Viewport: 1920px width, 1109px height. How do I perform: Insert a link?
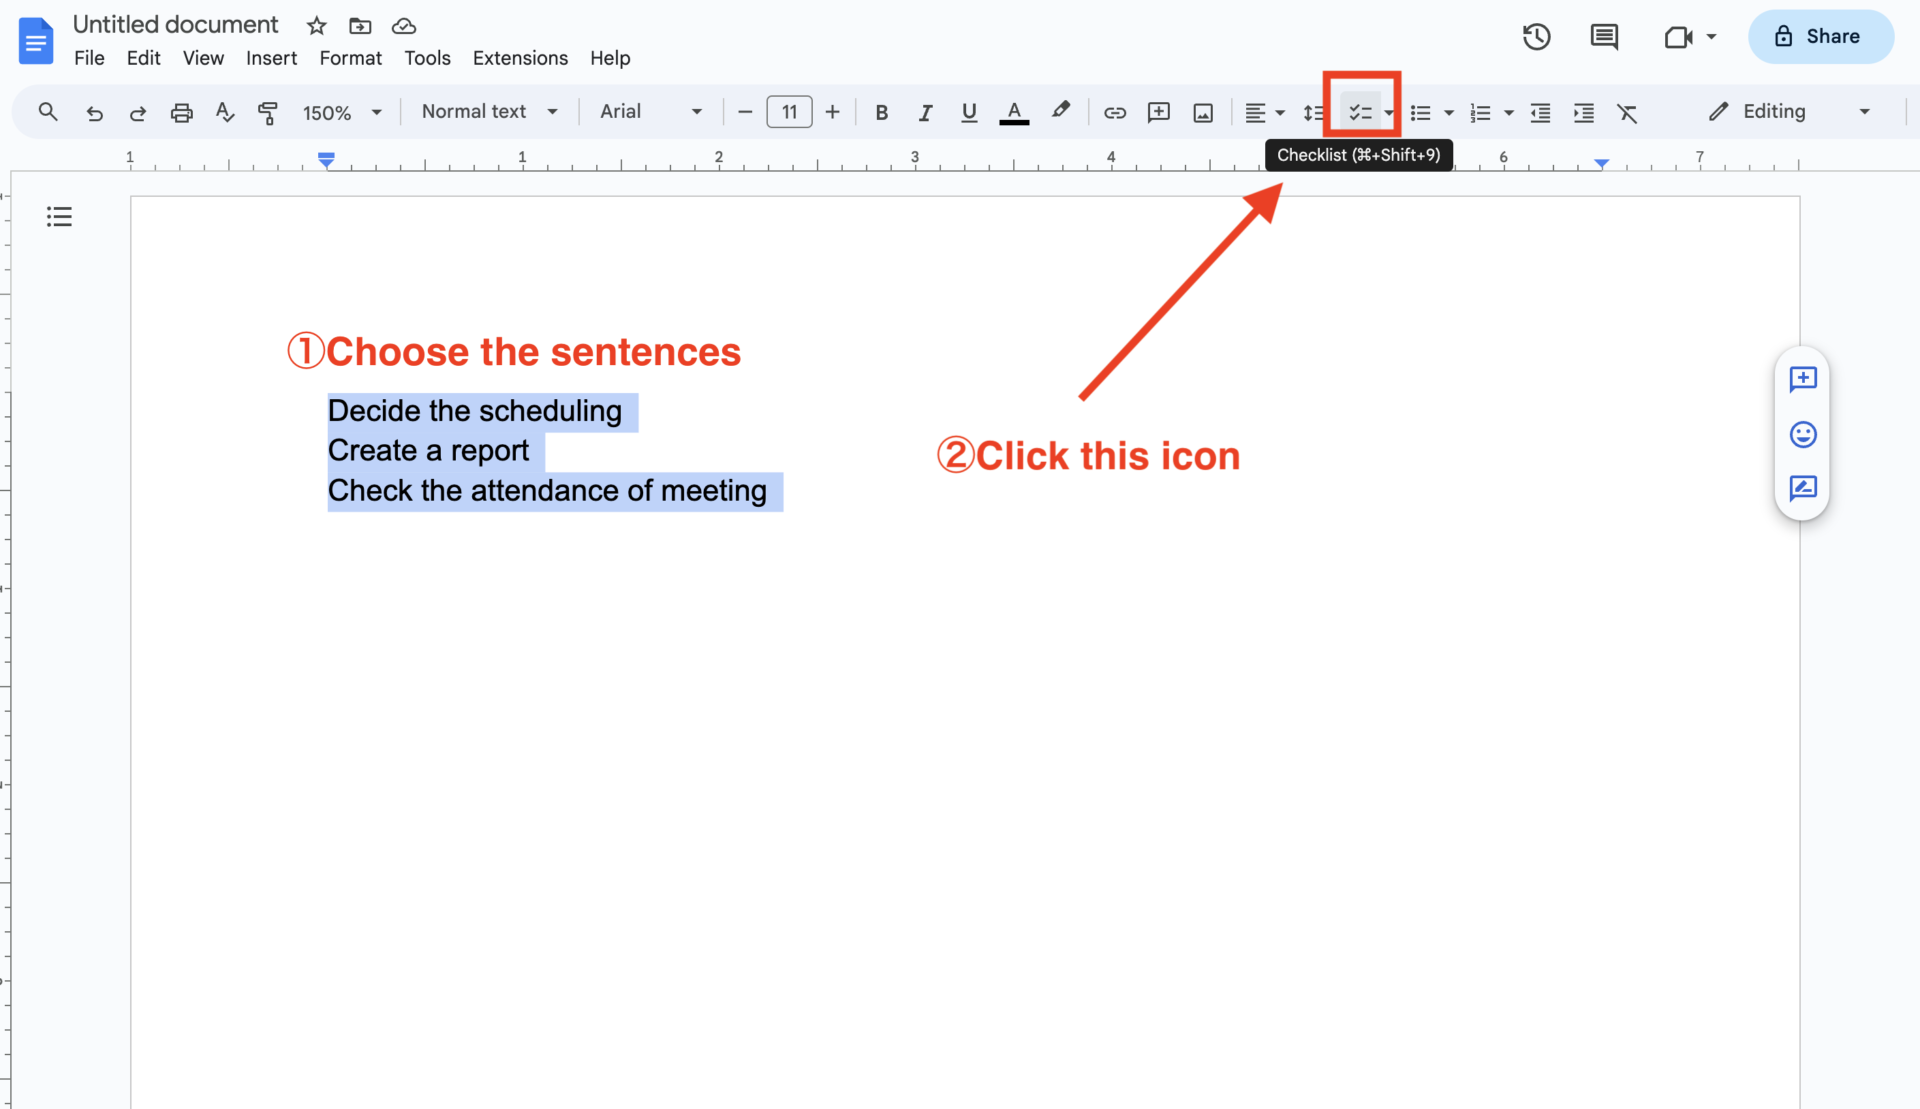tap(1114, 113)
